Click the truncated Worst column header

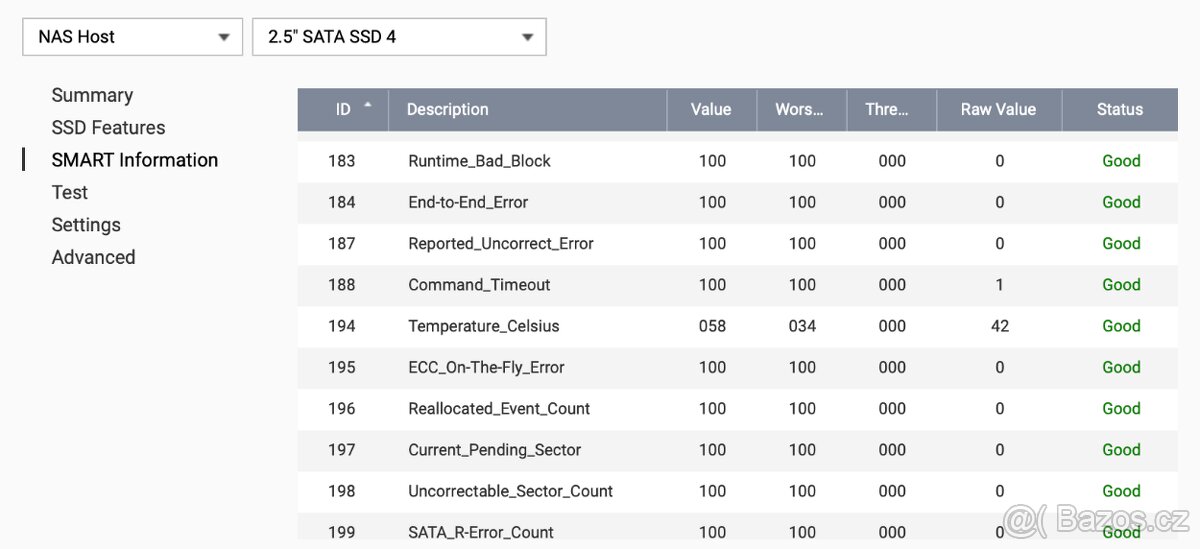[x=799, y=110]
